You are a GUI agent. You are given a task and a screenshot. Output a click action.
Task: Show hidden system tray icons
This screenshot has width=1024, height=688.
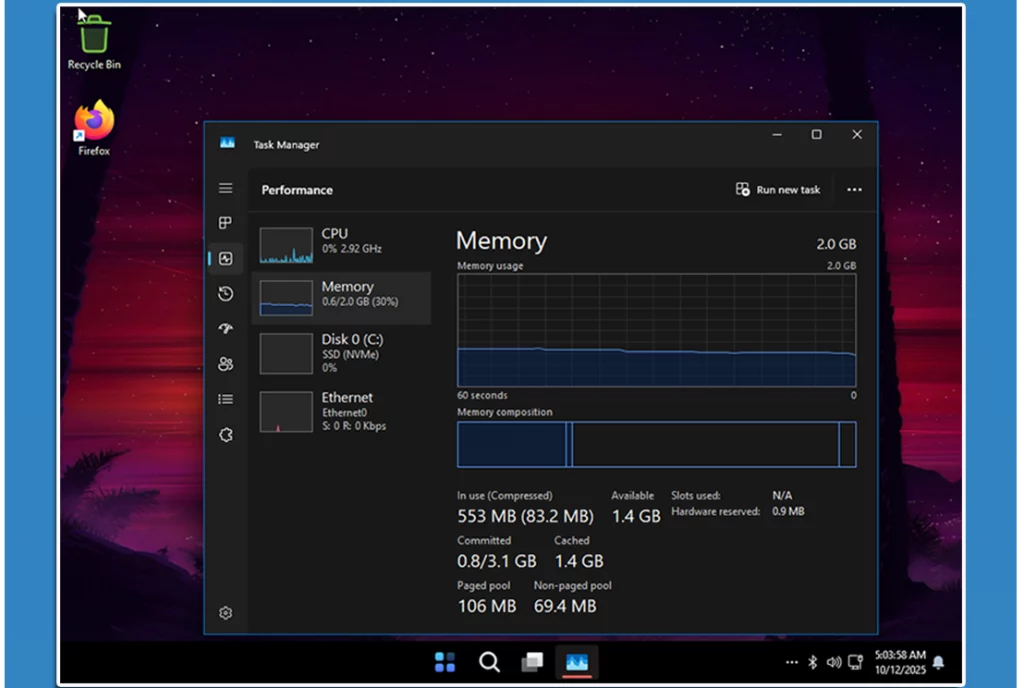click(792, 662)
